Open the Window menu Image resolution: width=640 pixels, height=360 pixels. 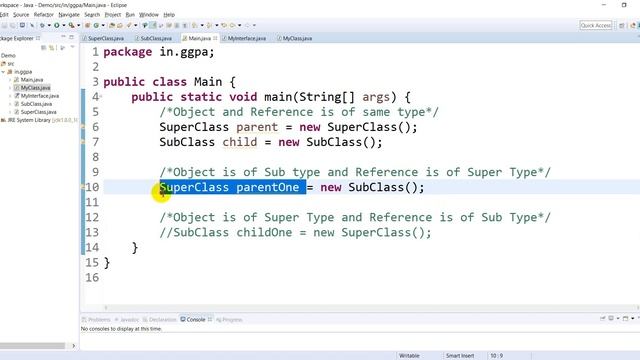click(x=149, y=15)
